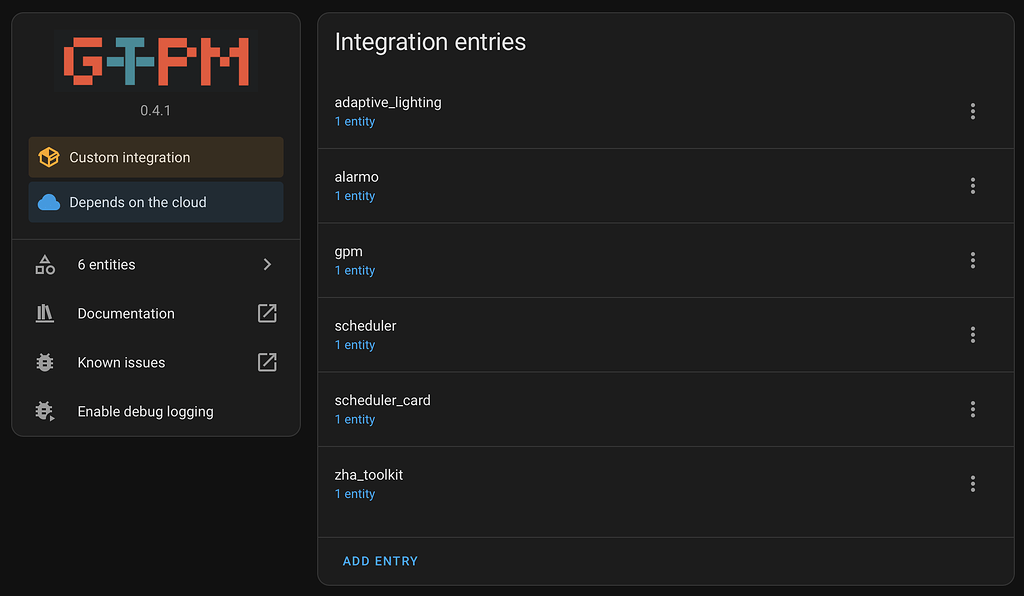The image size is (1024, 596).
Task: Click the bug icon beside Known issues
Action: [44, 362]
